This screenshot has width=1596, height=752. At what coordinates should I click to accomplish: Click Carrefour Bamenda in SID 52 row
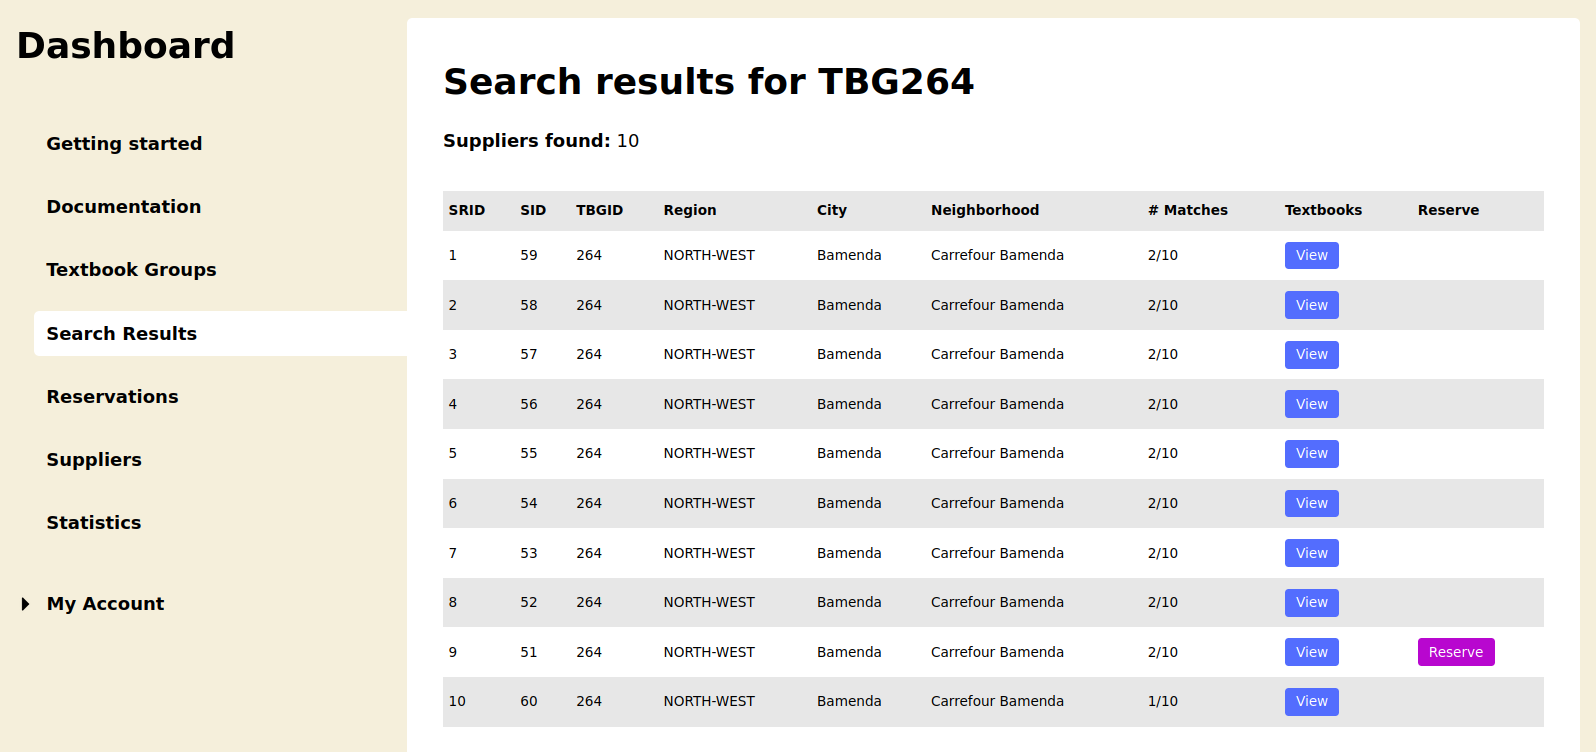[997, 602]
